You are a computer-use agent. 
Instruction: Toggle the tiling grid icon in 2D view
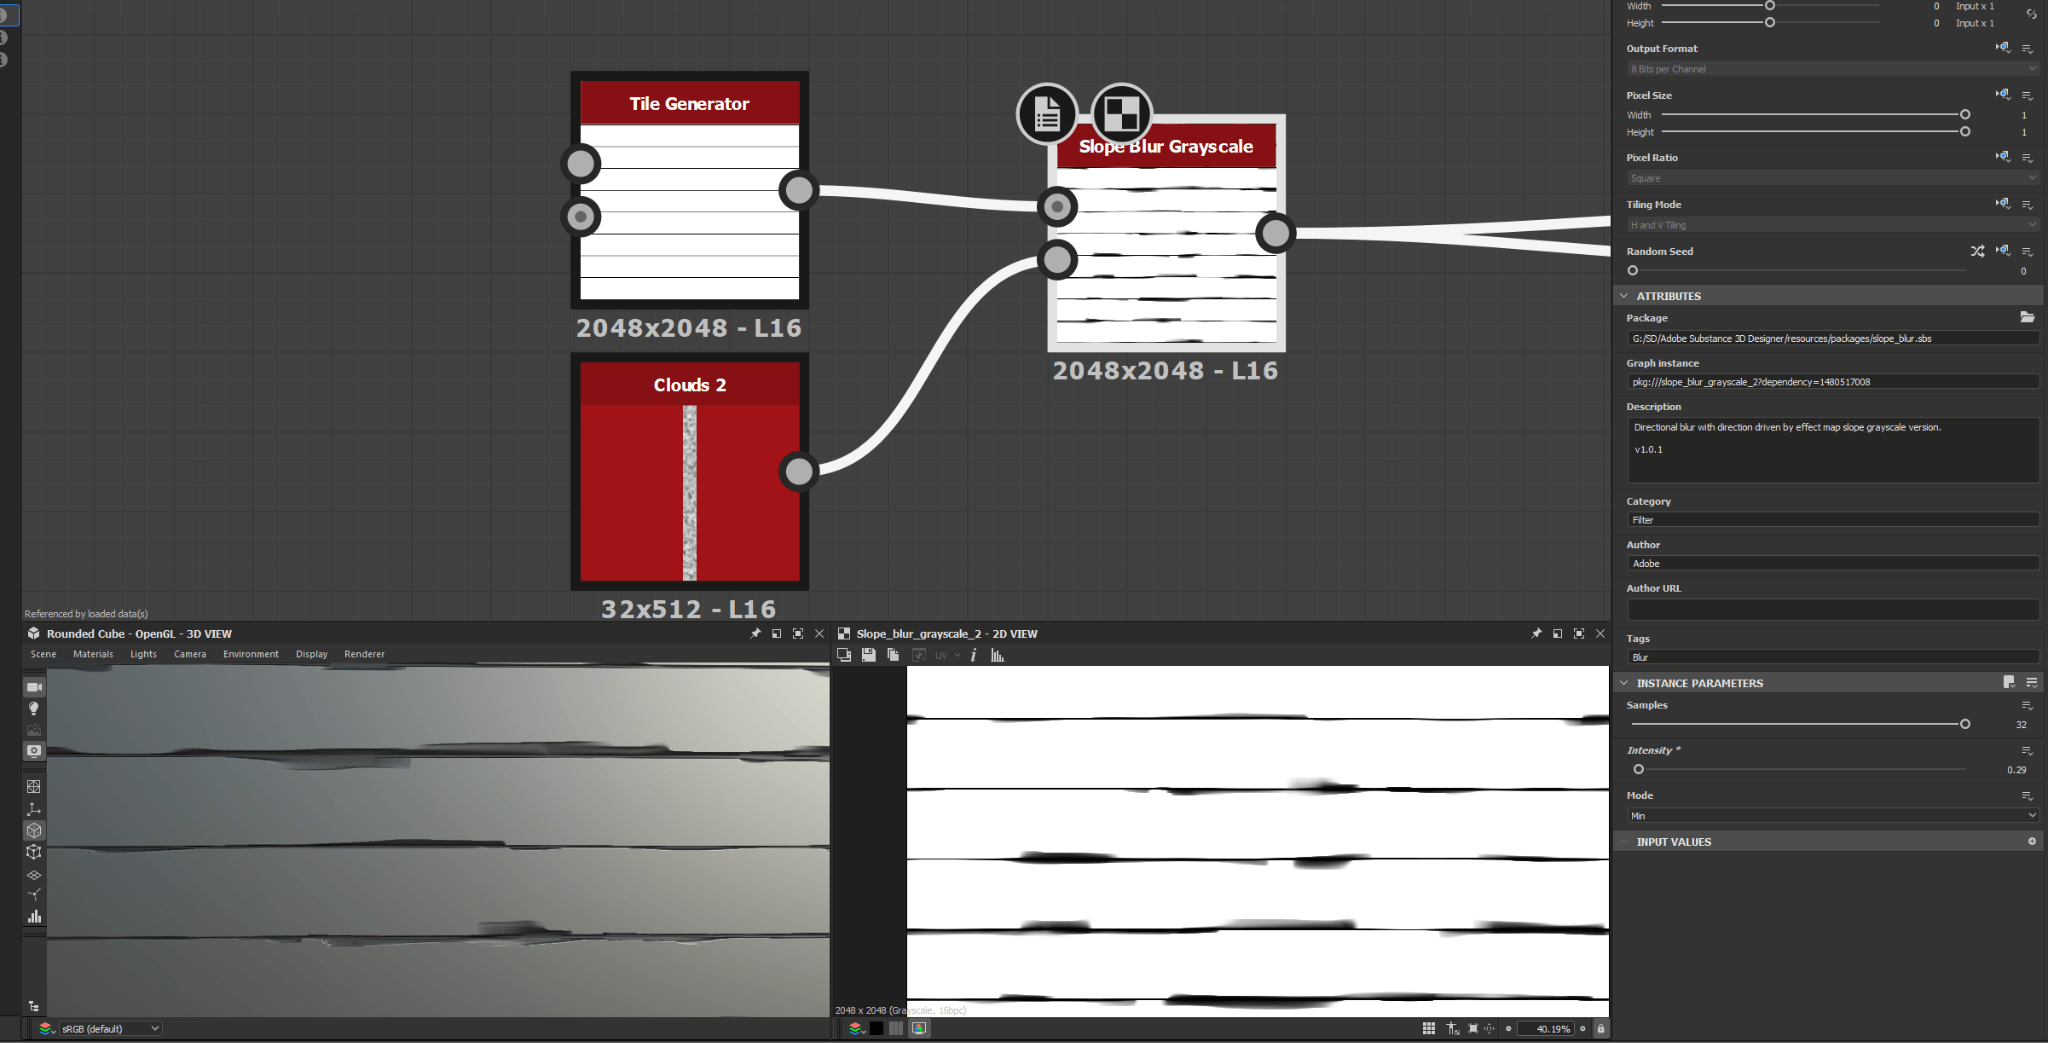point(1428,1028)
